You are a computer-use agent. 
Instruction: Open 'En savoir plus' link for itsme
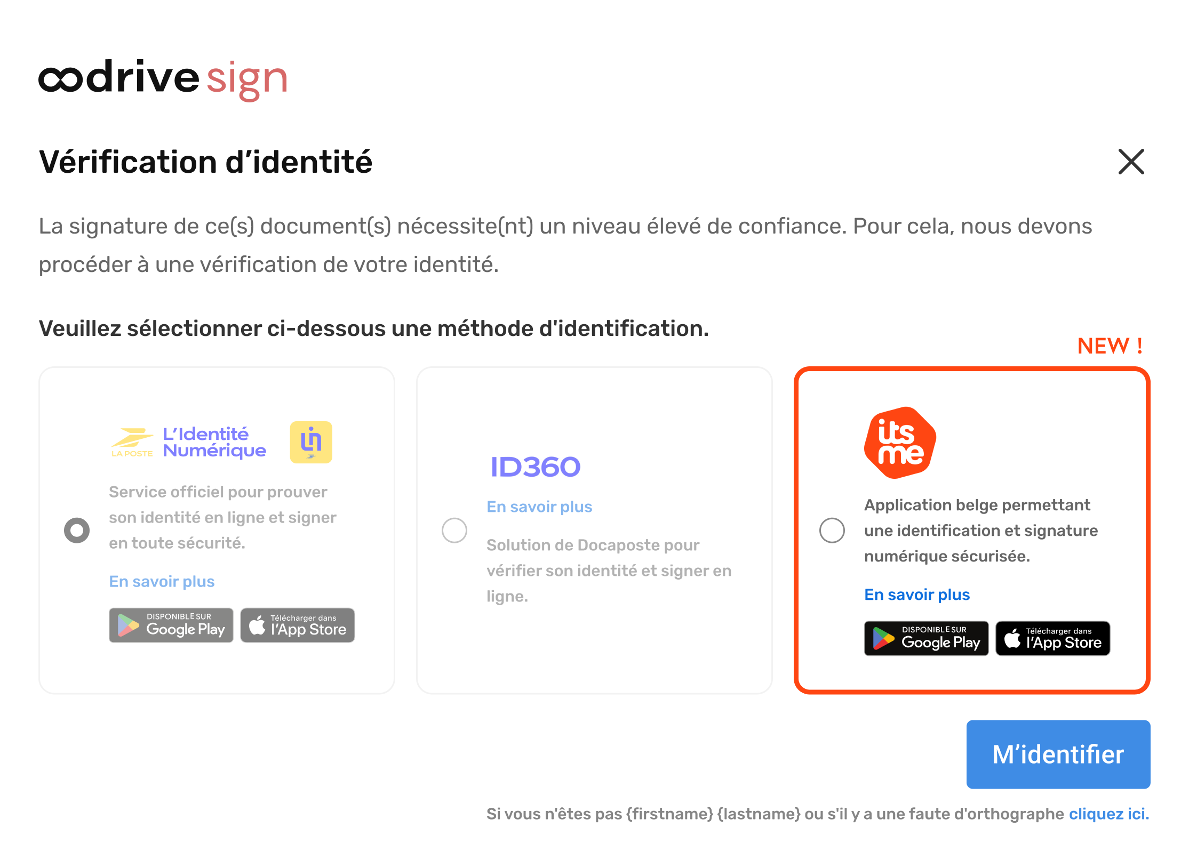917,595
